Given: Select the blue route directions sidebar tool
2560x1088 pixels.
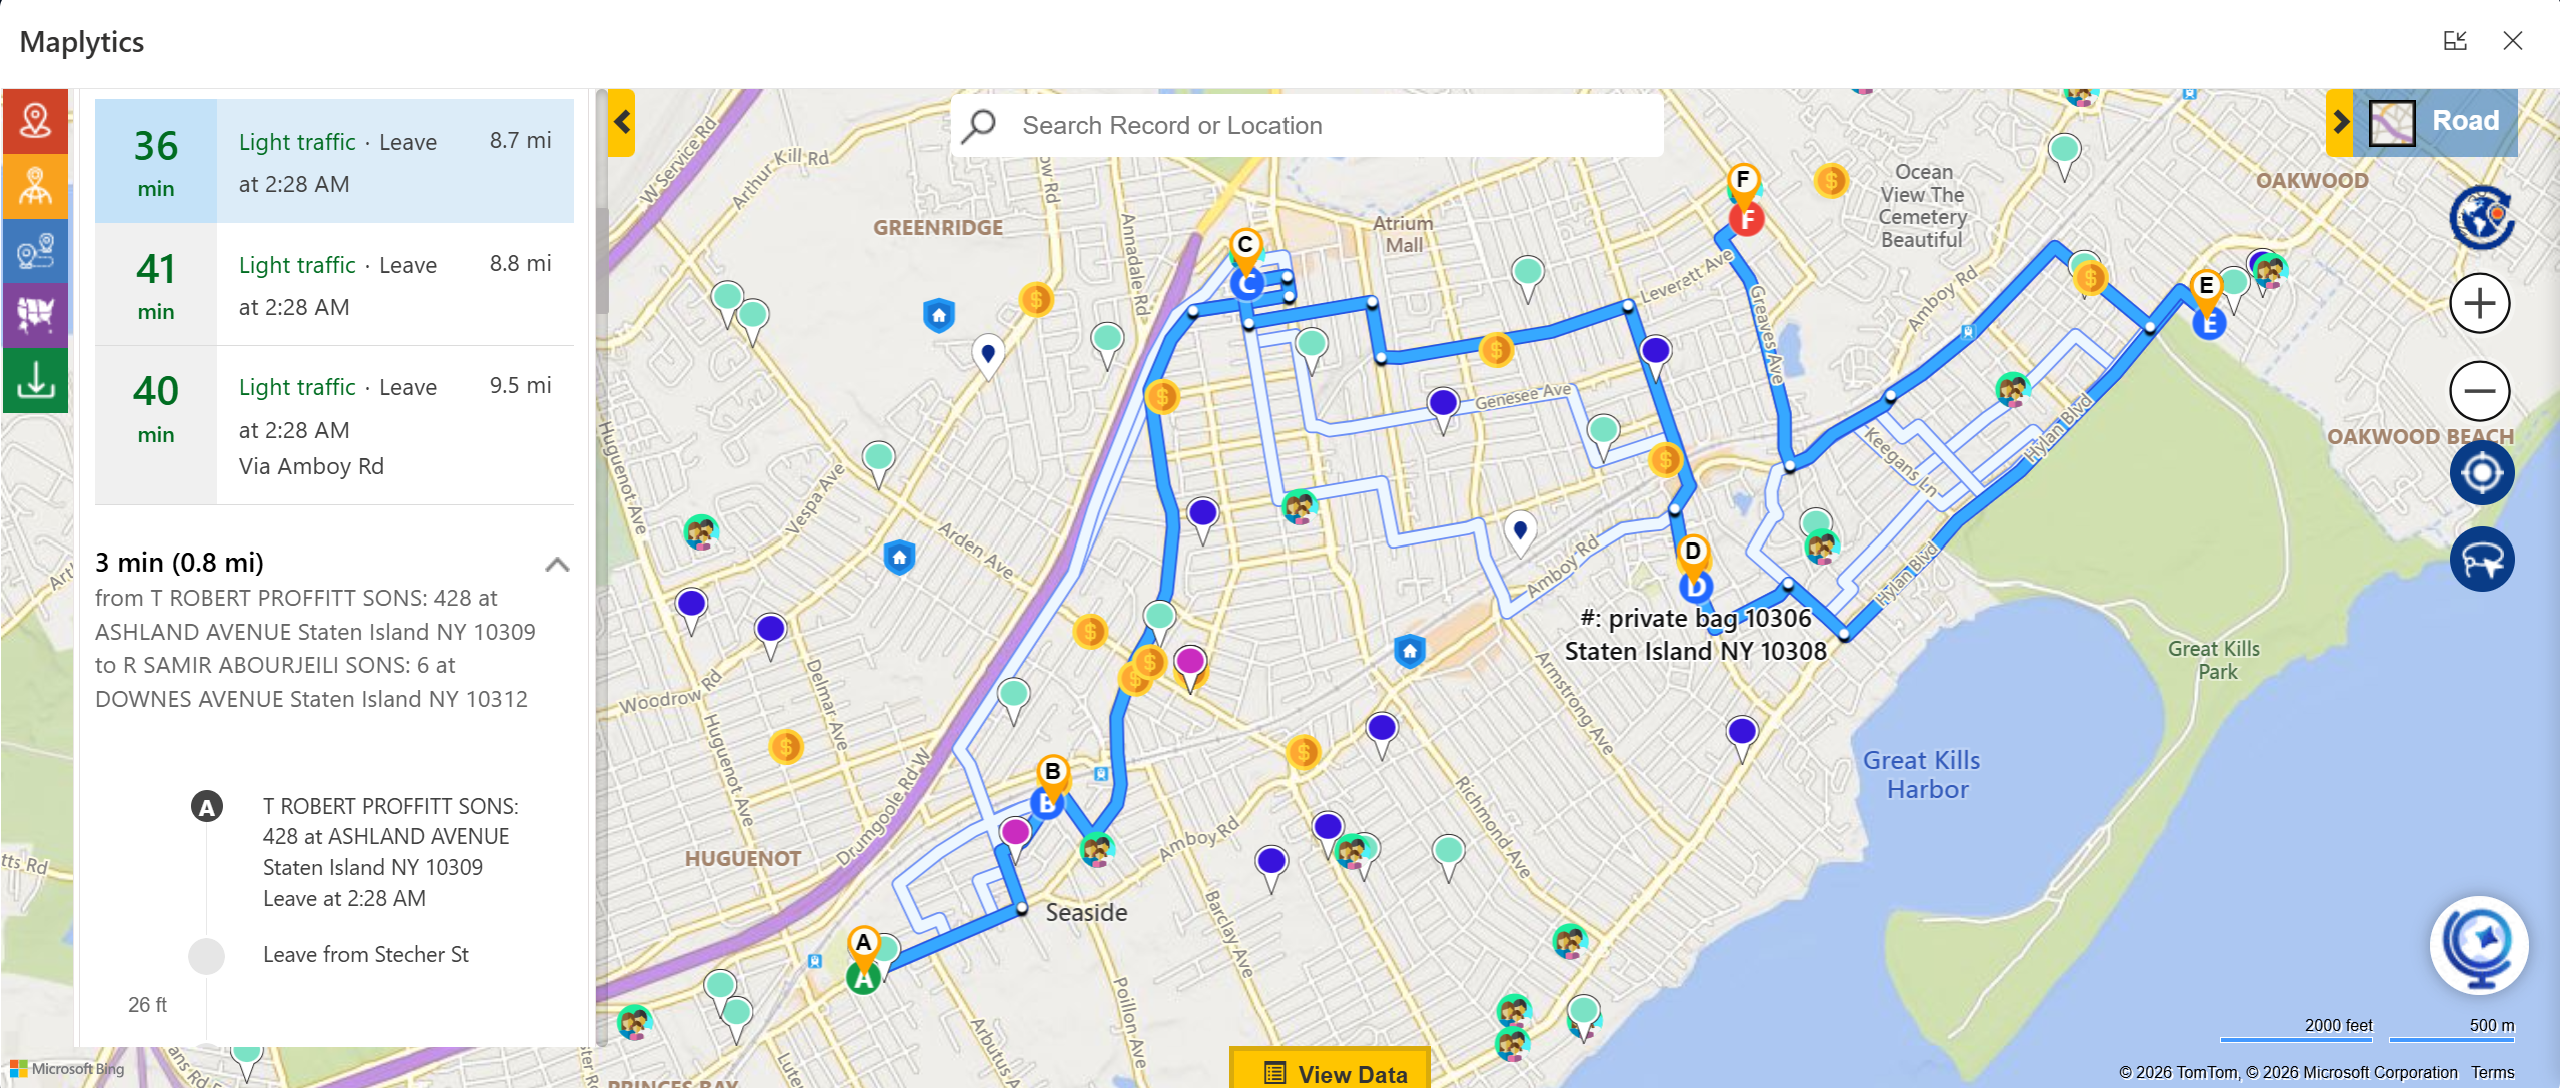Looking at the screenshot, I should pyautogui.click(x=35, y=251).
